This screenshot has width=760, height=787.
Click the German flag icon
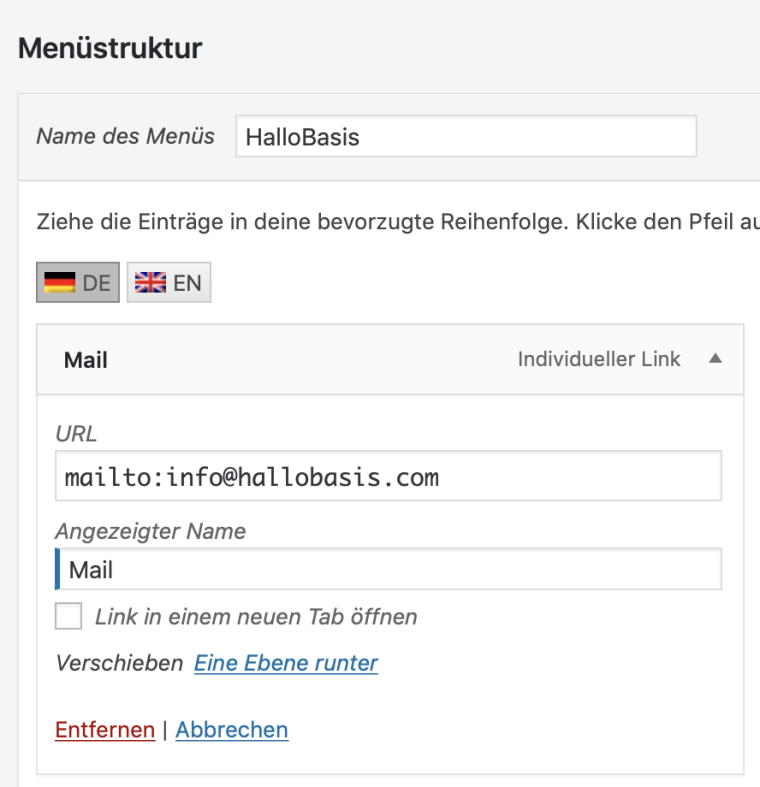point(60,283)
